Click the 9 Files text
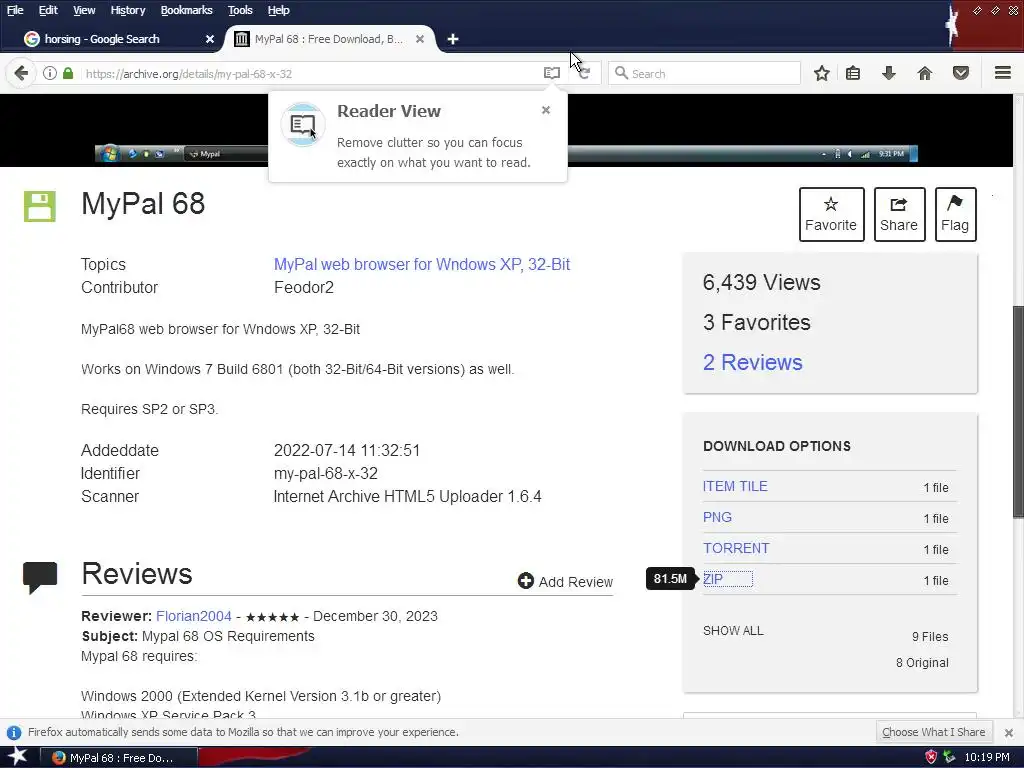 (x=930, y=637)
